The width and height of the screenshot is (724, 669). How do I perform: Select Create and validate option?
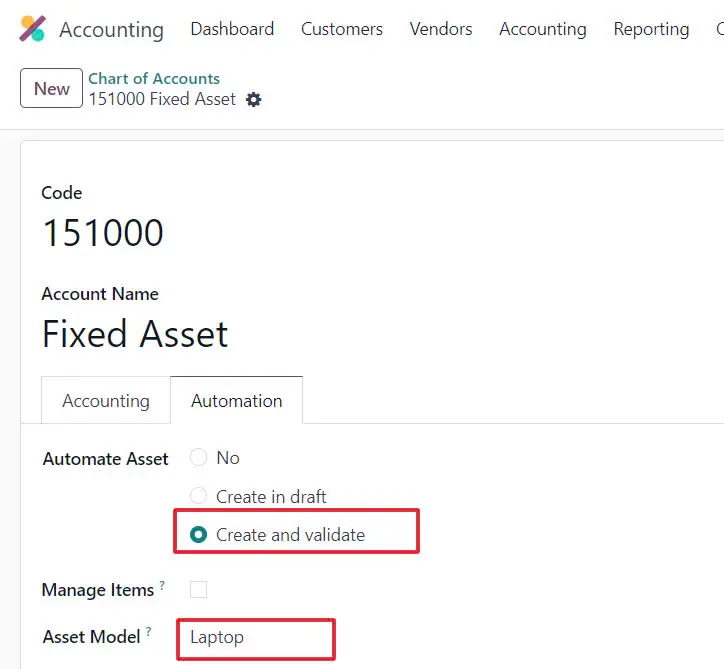pos(198,535)
